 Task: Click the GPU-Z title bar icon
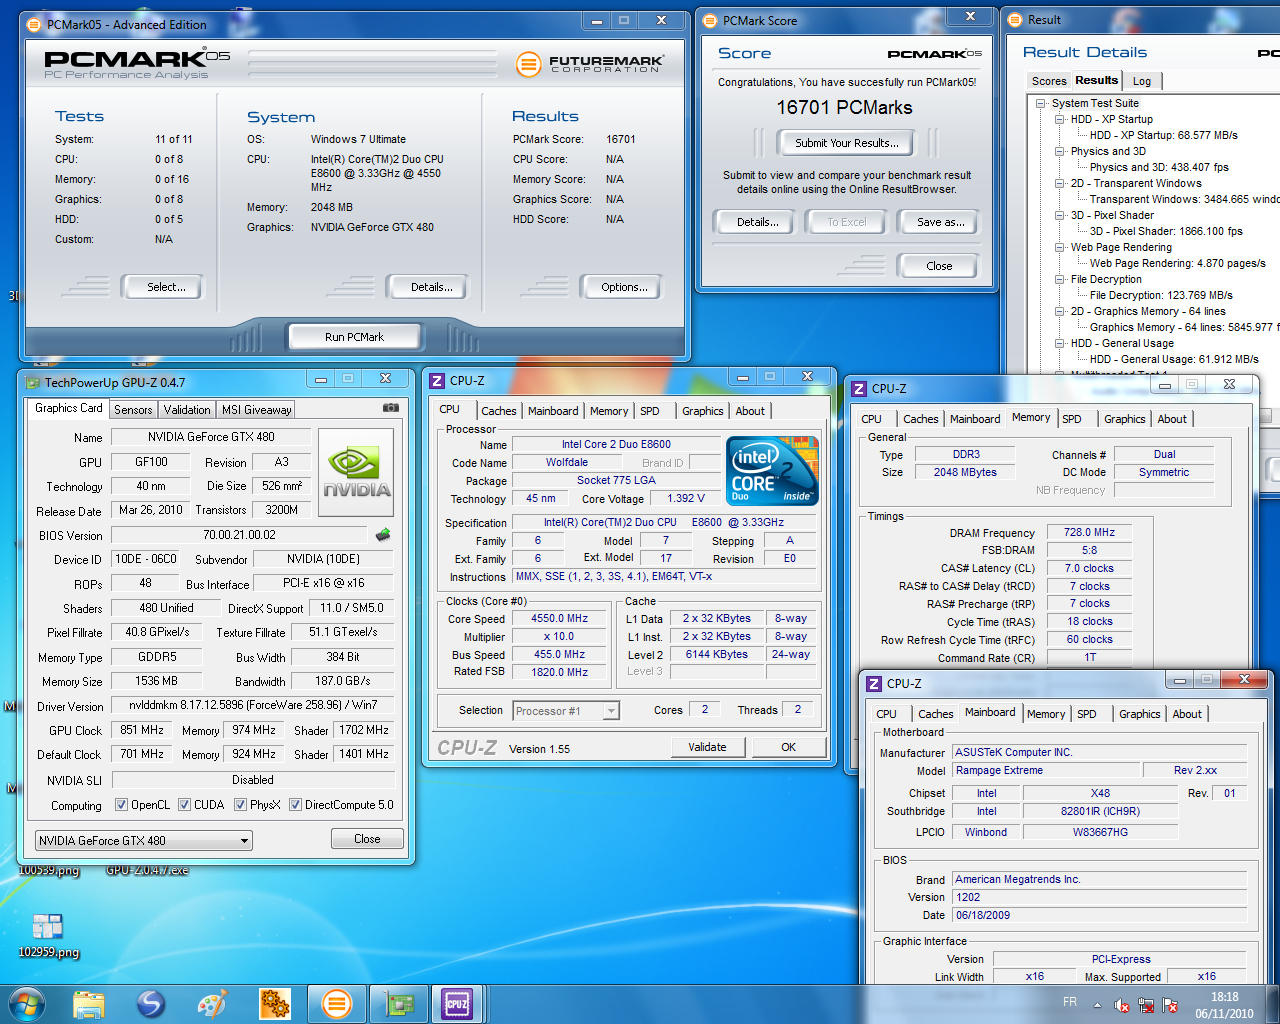pos(32,382)
